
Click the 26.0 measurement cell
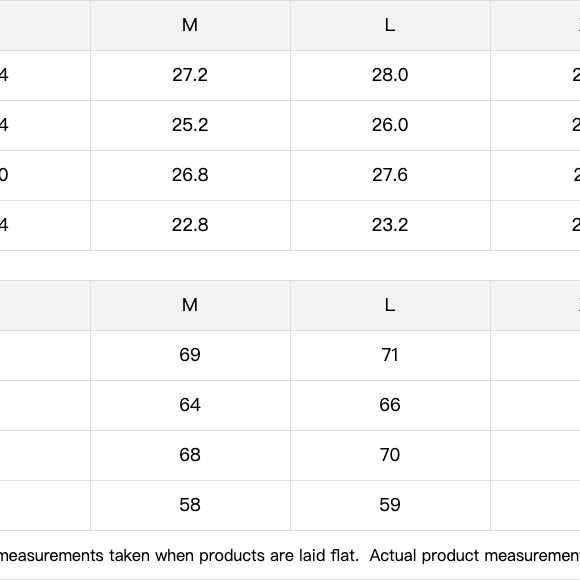[x=390, y=125]
